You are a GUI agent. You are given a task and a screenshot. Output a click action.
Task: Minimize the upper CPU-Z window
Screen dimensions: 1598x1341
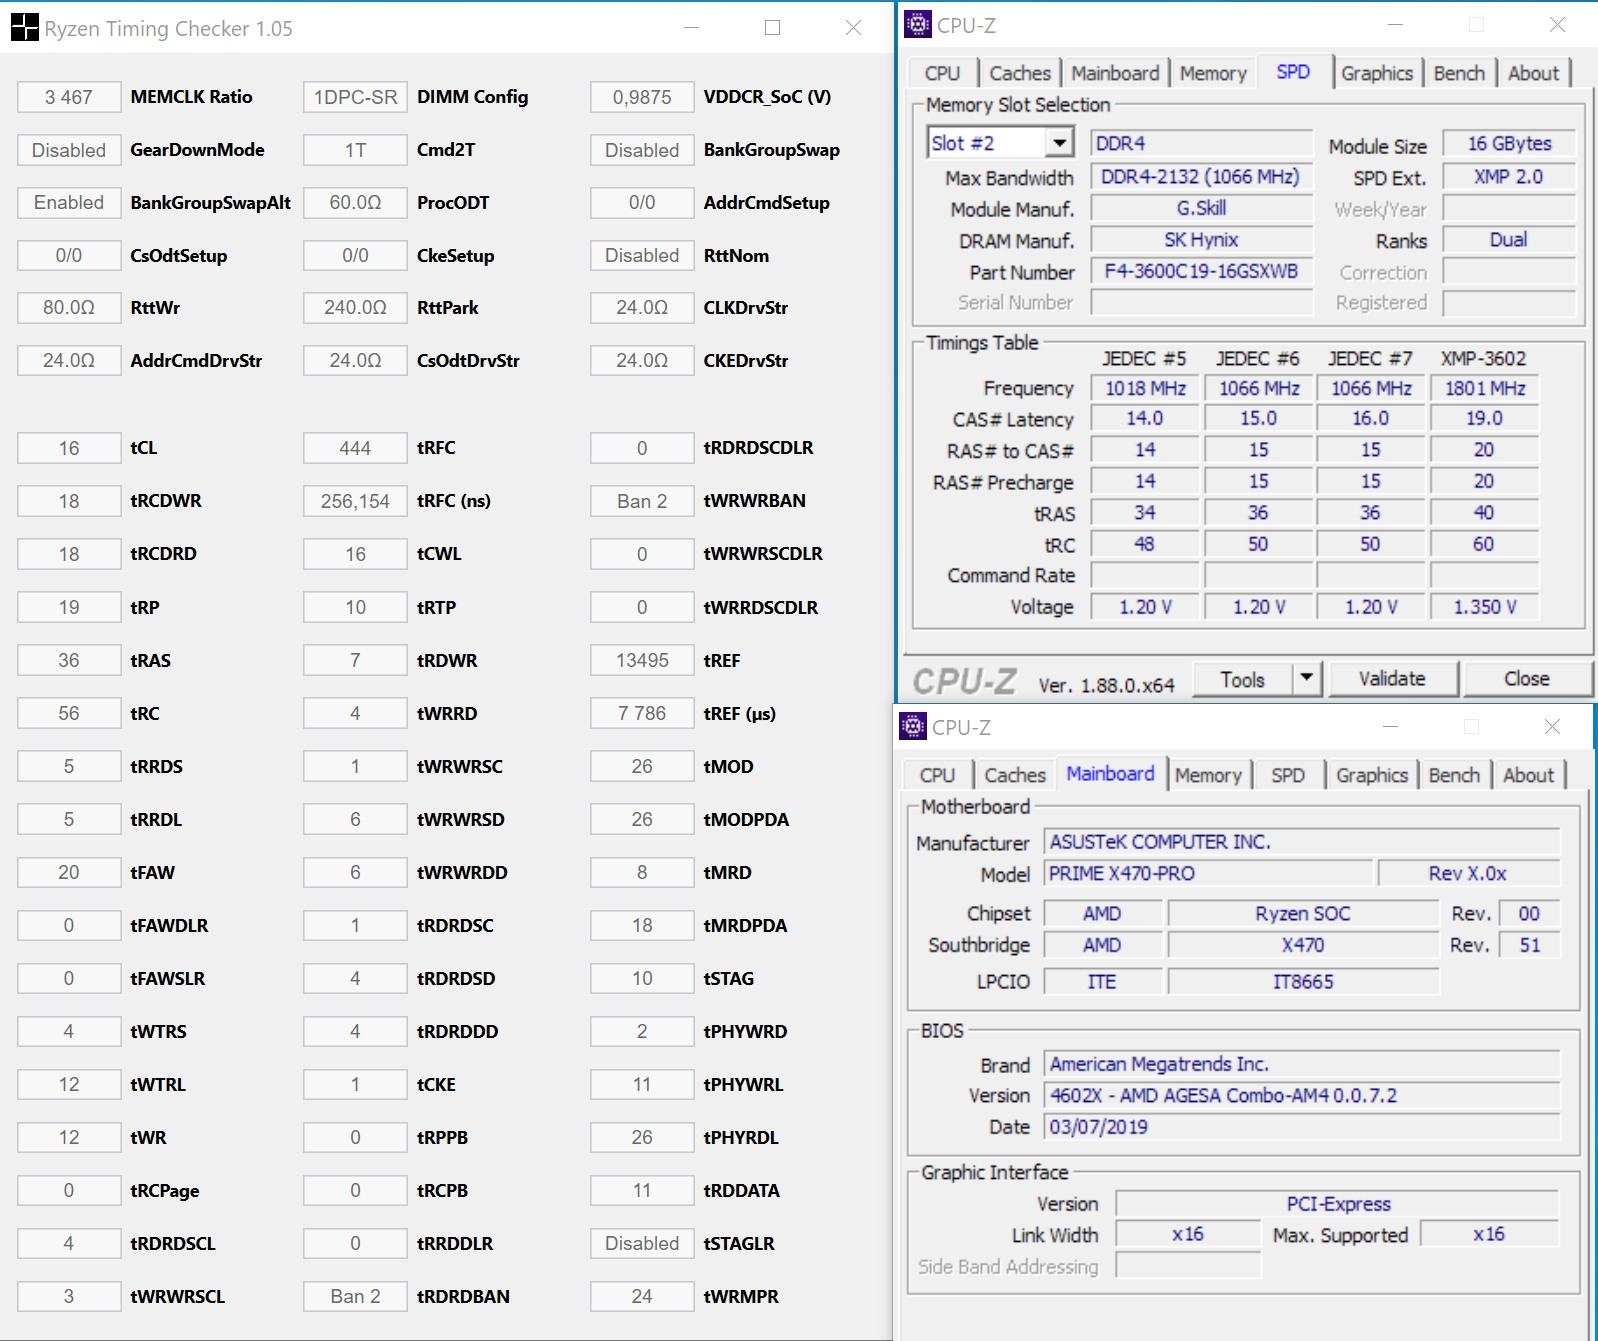pyautogui.click(x=1396, y=25)
